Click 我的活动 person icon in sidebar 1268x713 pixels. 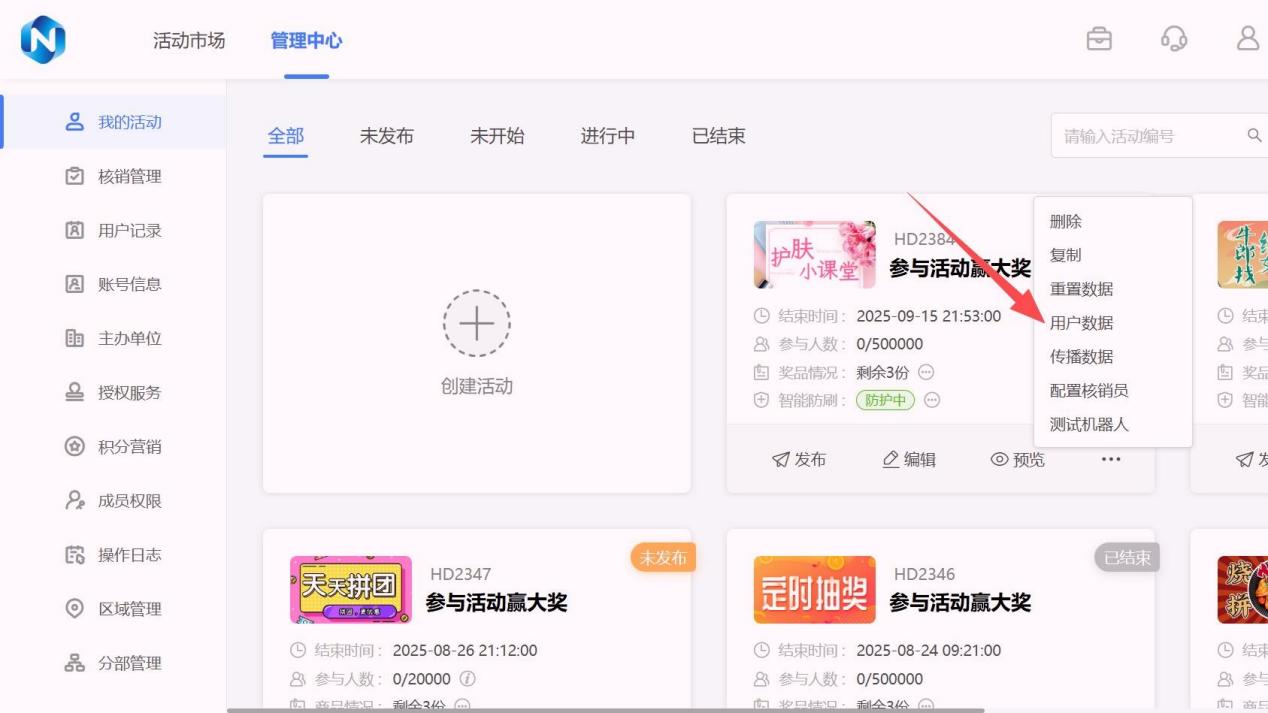[x=75, y=122]
